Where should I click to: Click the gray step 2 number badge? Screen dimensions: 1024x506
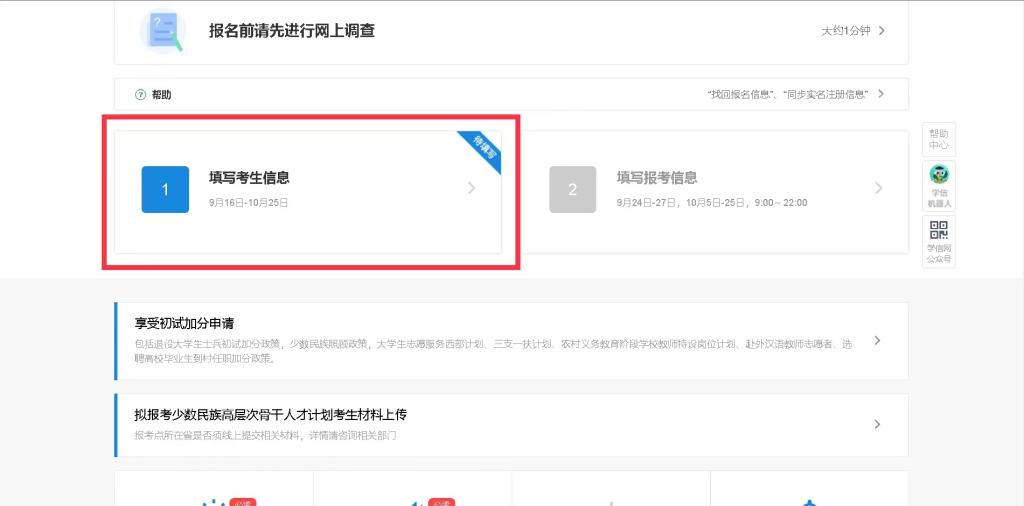pos(572,189)
